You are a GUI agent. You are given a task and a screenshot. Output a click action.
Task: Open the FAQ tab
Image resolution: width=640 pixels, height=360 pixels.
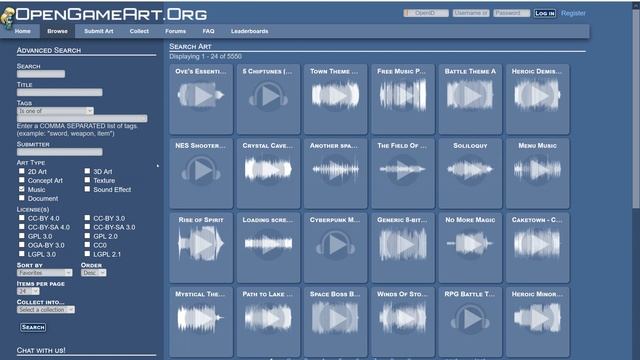(x=209, y=31)
